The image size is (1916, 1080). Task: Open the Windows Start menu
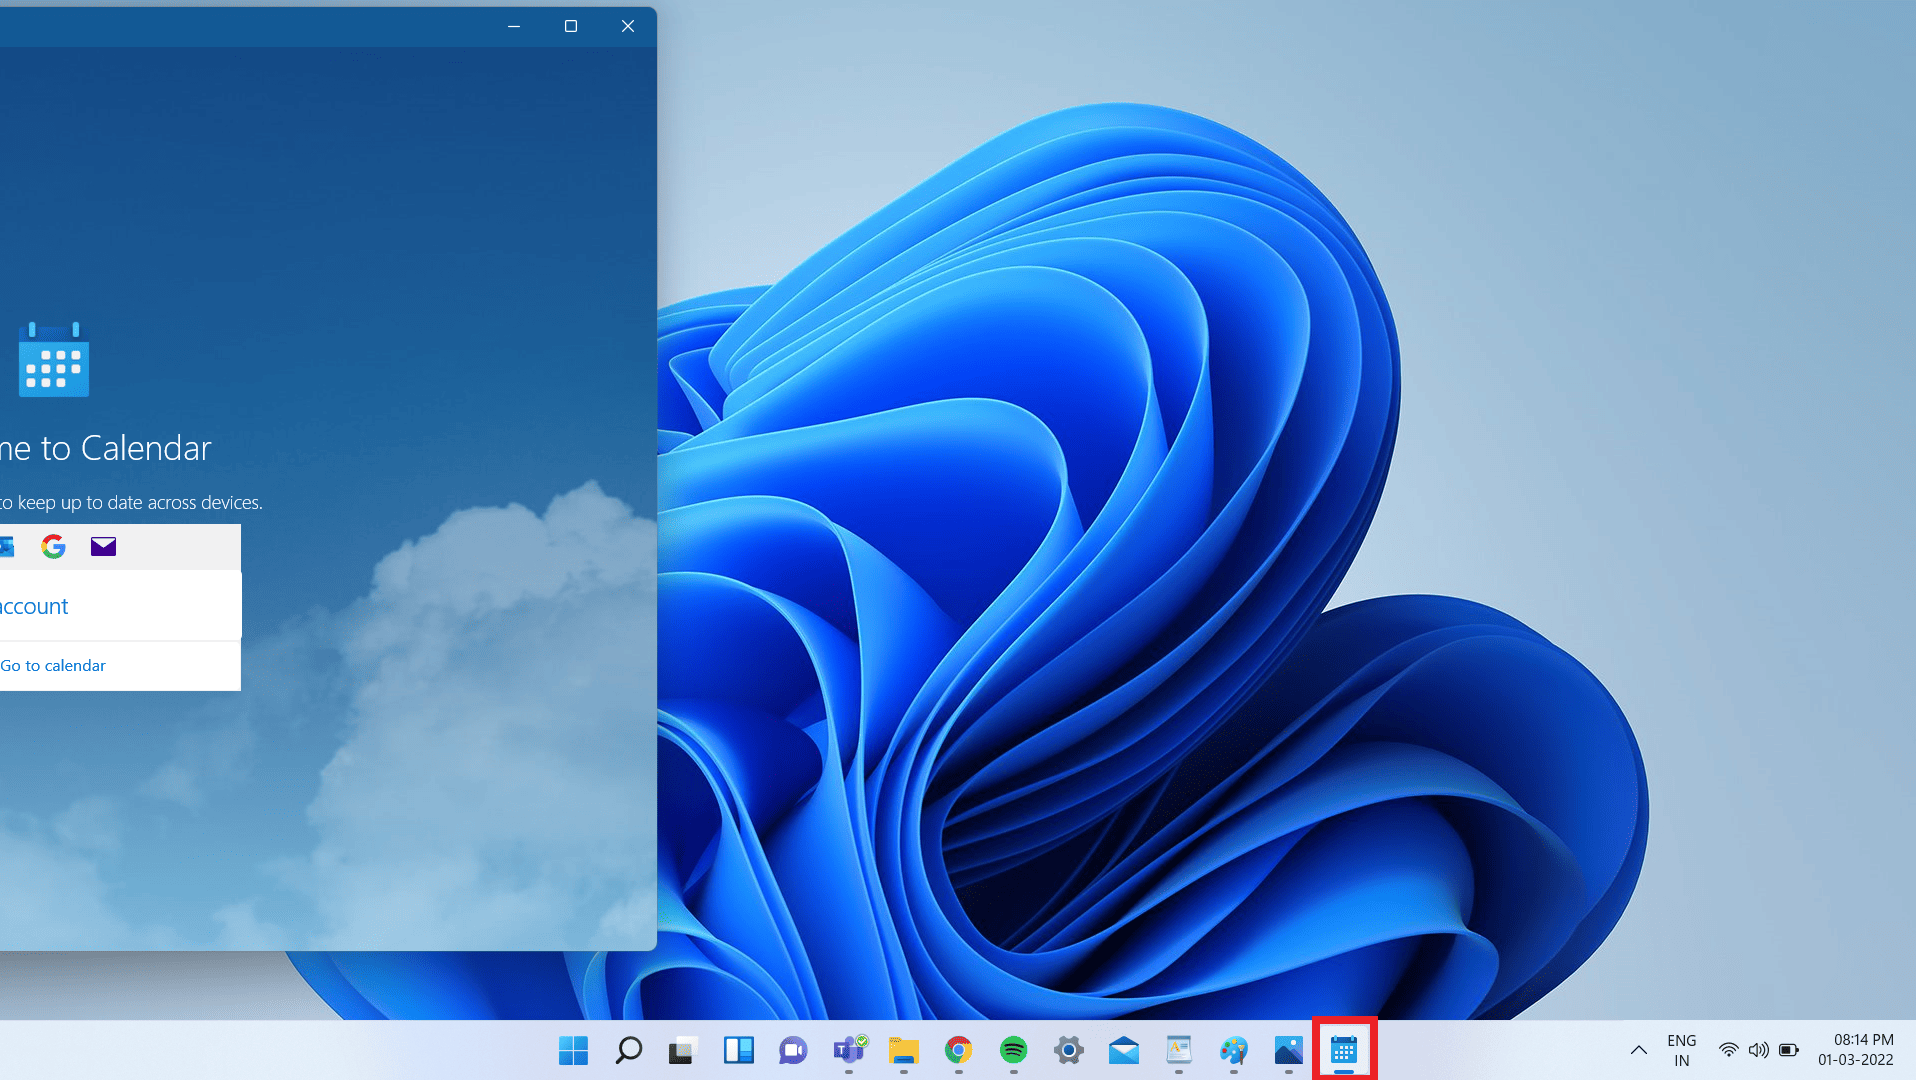(573, 1050)
